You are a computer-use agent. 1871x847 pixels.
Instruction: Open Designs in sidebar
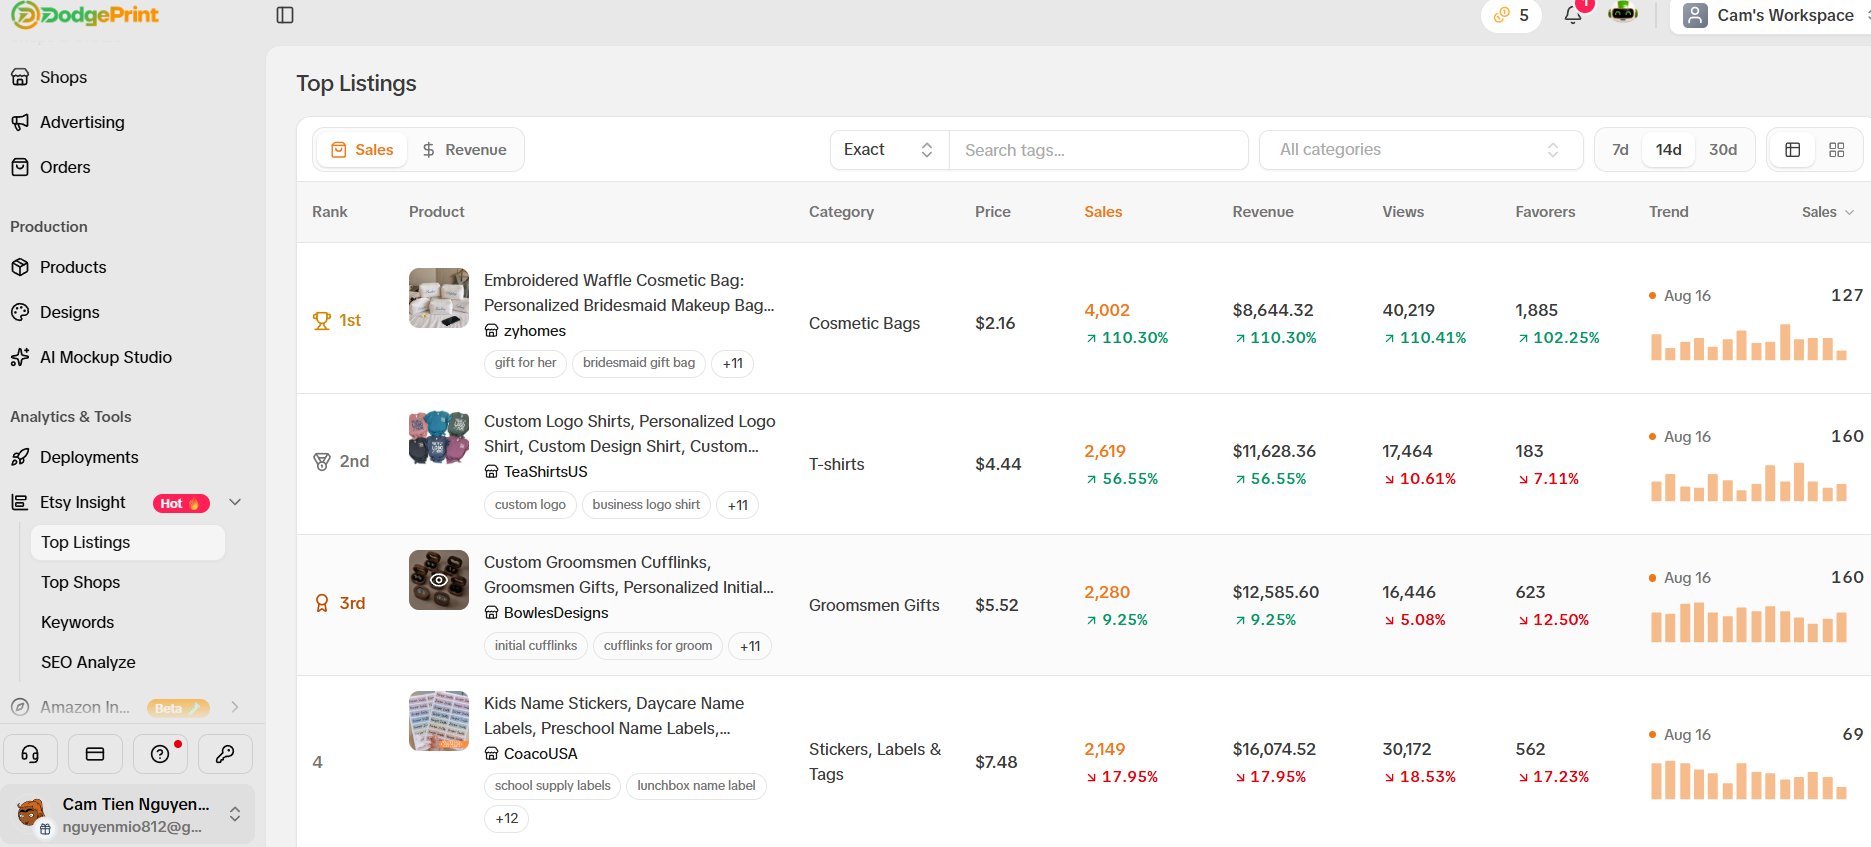70,312
